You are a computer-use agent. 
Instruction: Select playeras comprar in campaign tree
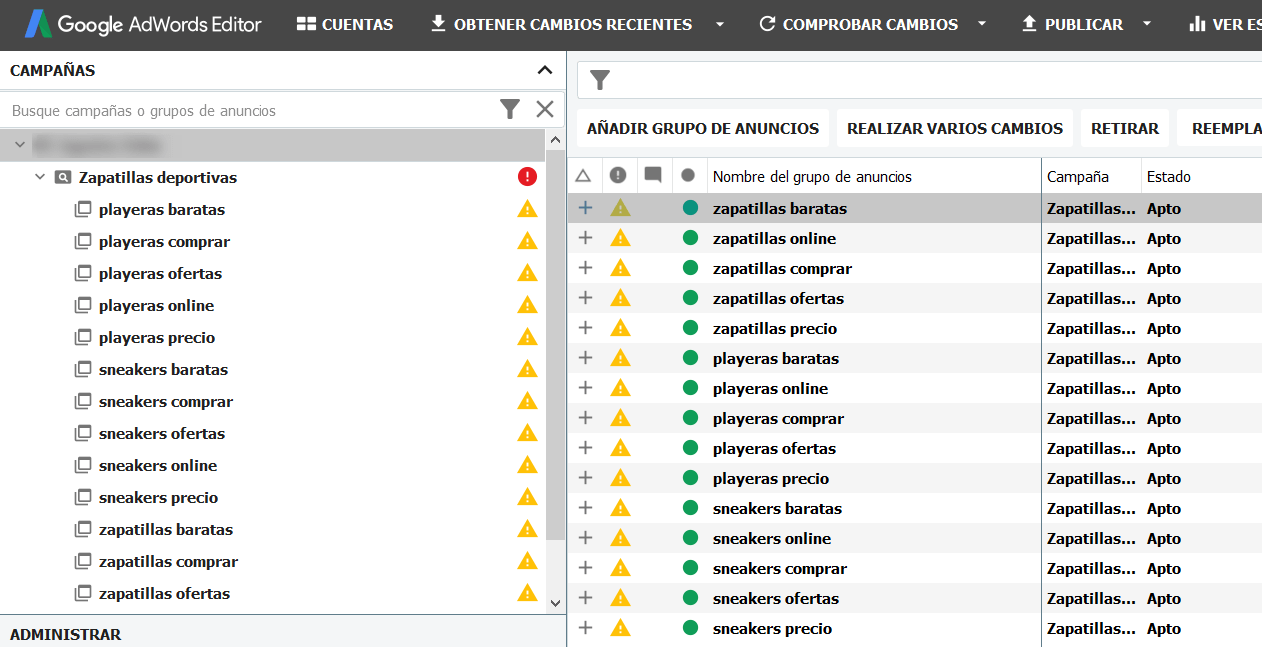[x=164, y=242]
